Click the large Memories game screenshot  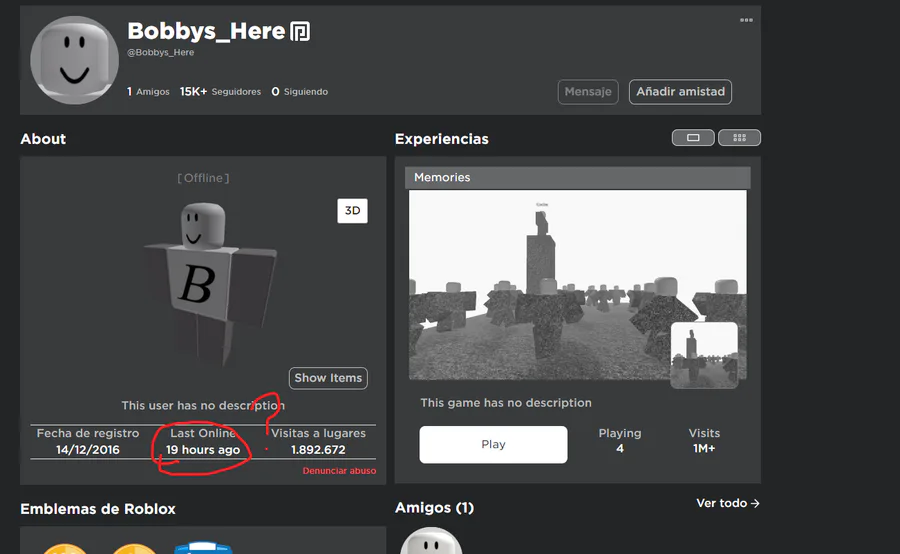577,285
